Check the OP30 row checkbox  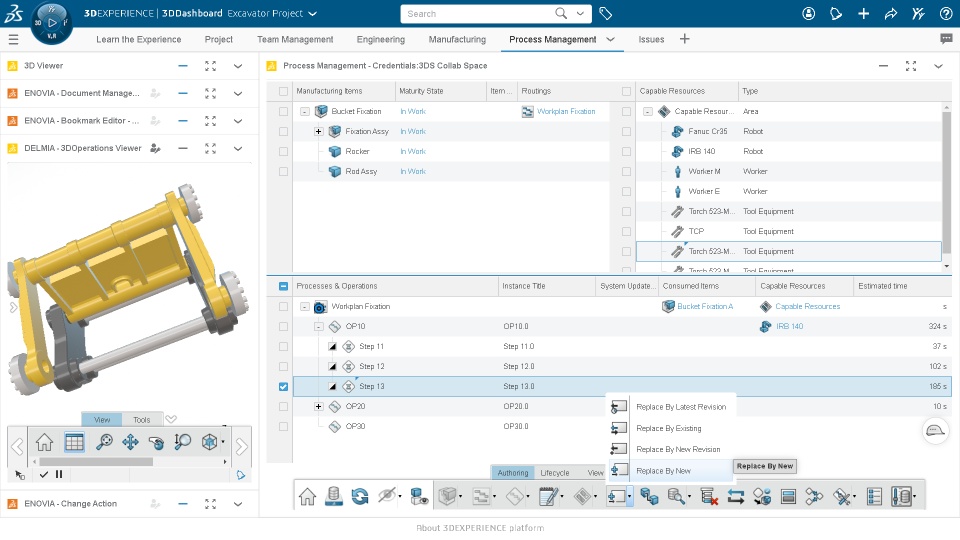[x=283, y=426]
